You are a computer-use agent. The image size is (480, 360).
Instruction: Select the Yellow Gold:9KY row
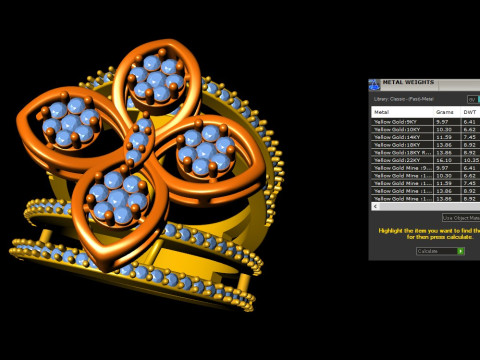tap(426, 122)
